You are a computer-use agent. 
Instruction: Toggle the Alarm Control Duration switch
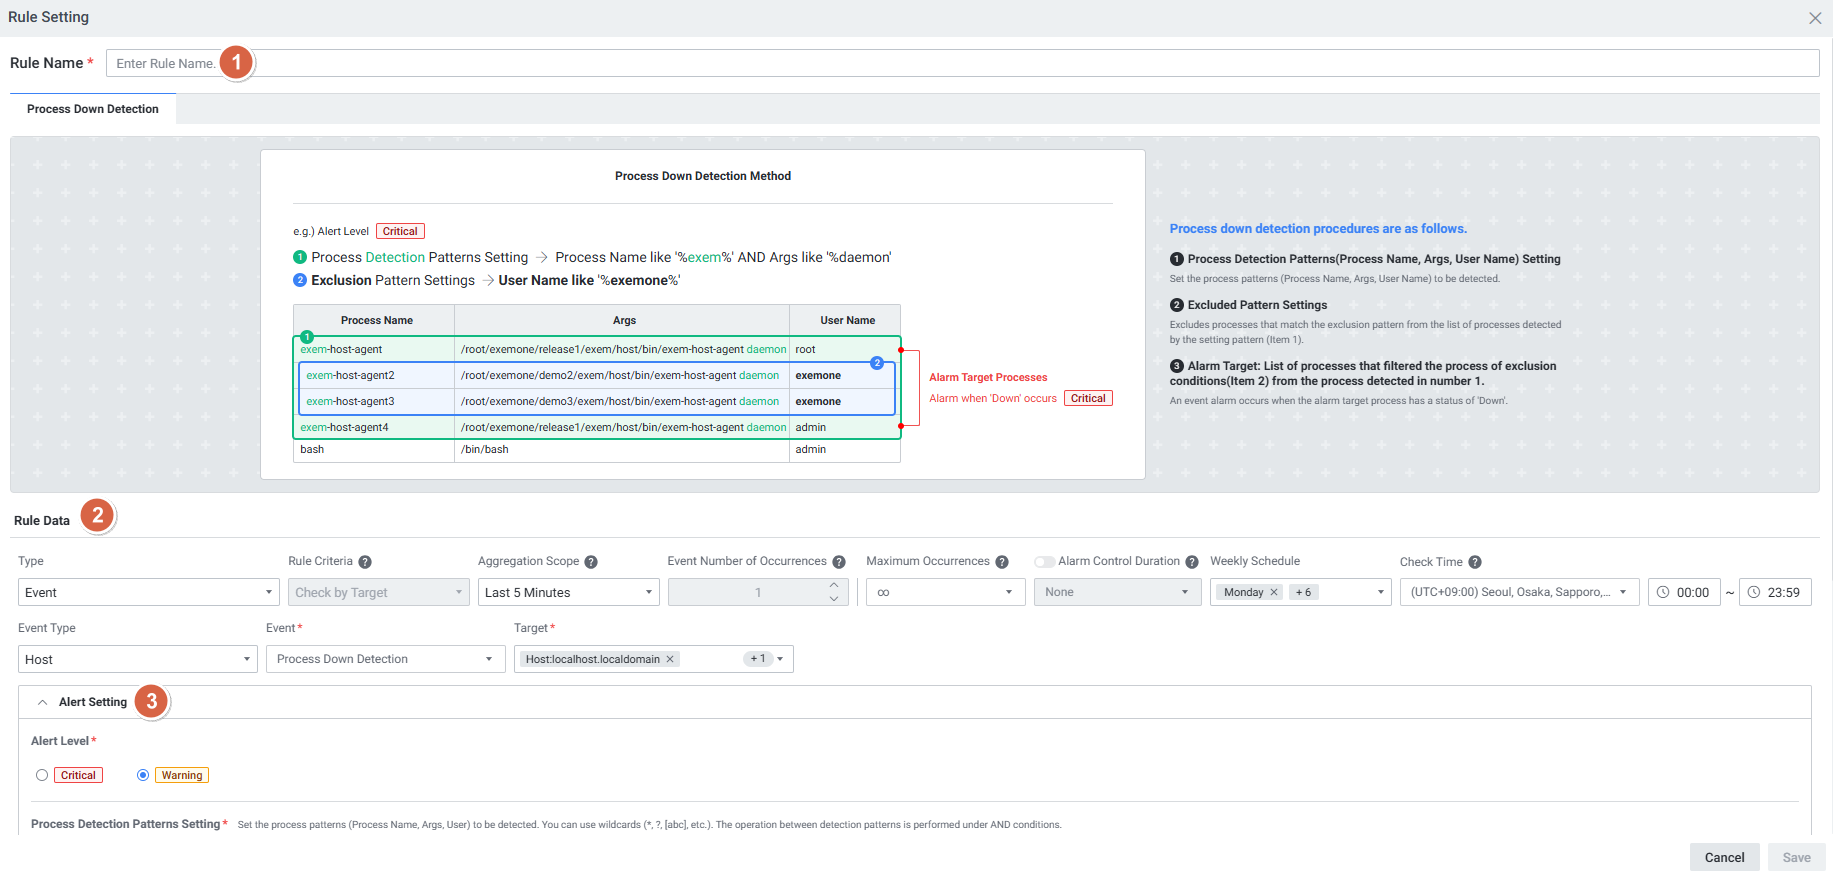(x=1044, y=562)
